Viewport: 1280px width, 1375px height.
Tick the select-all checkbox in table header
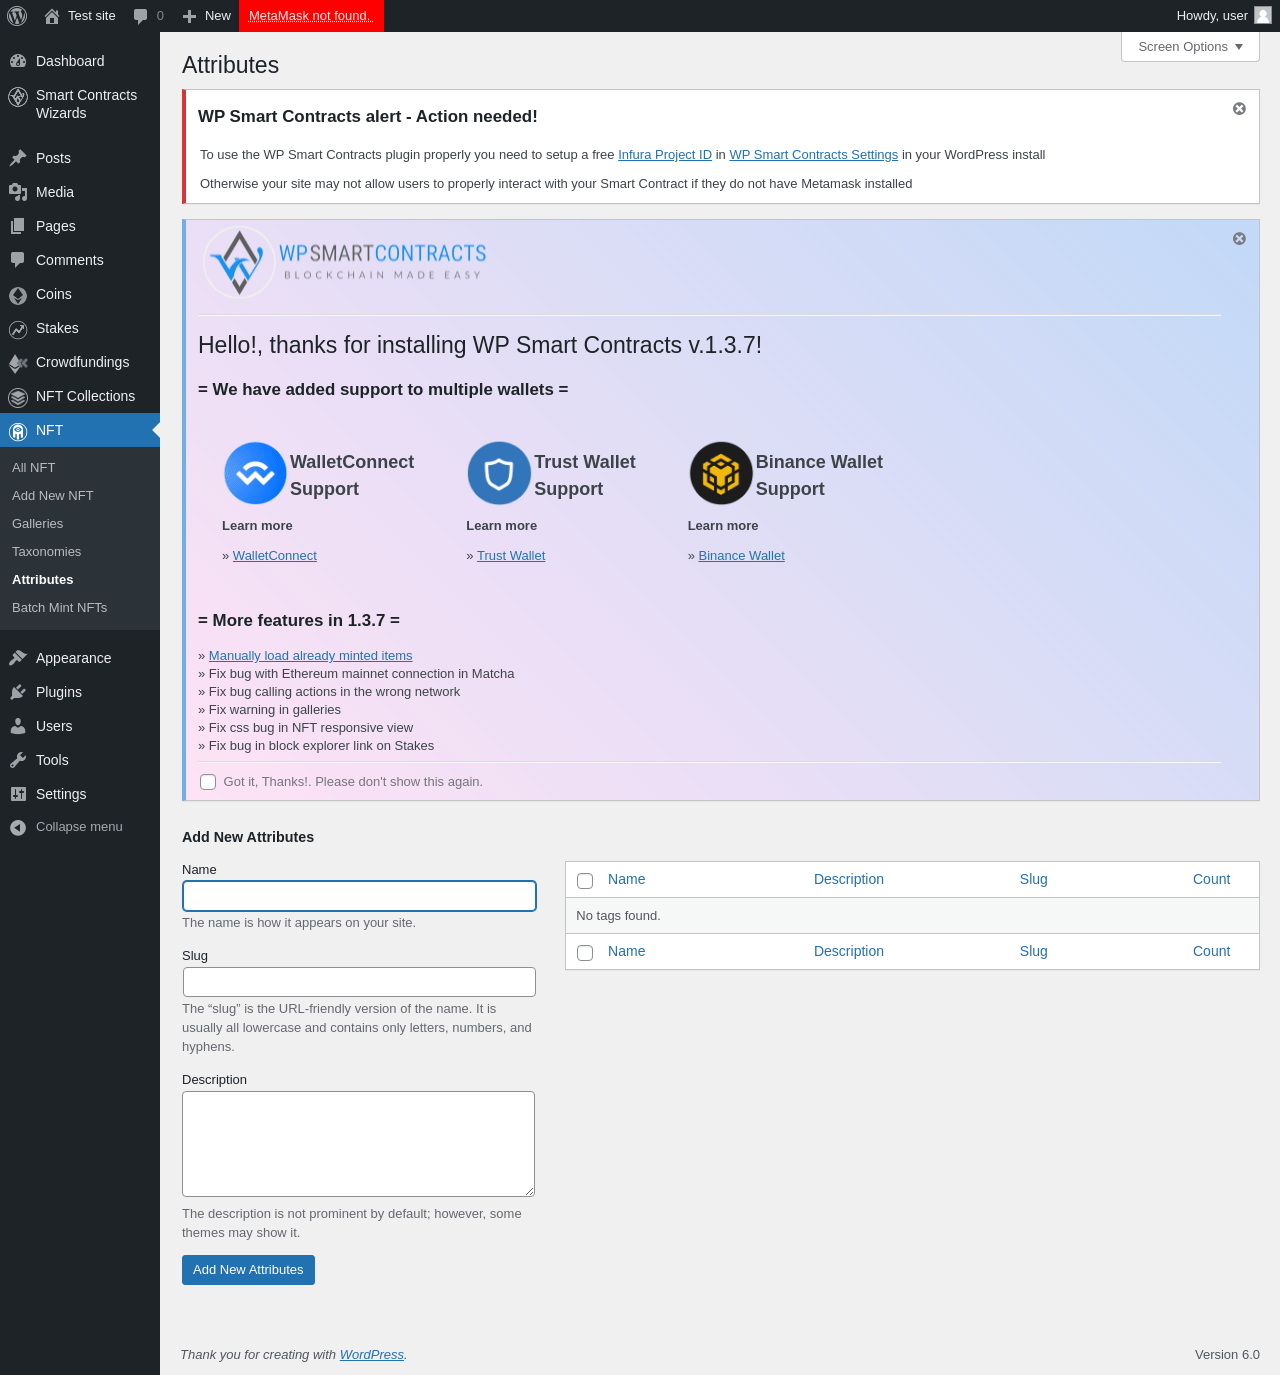[x=585, y=881]
